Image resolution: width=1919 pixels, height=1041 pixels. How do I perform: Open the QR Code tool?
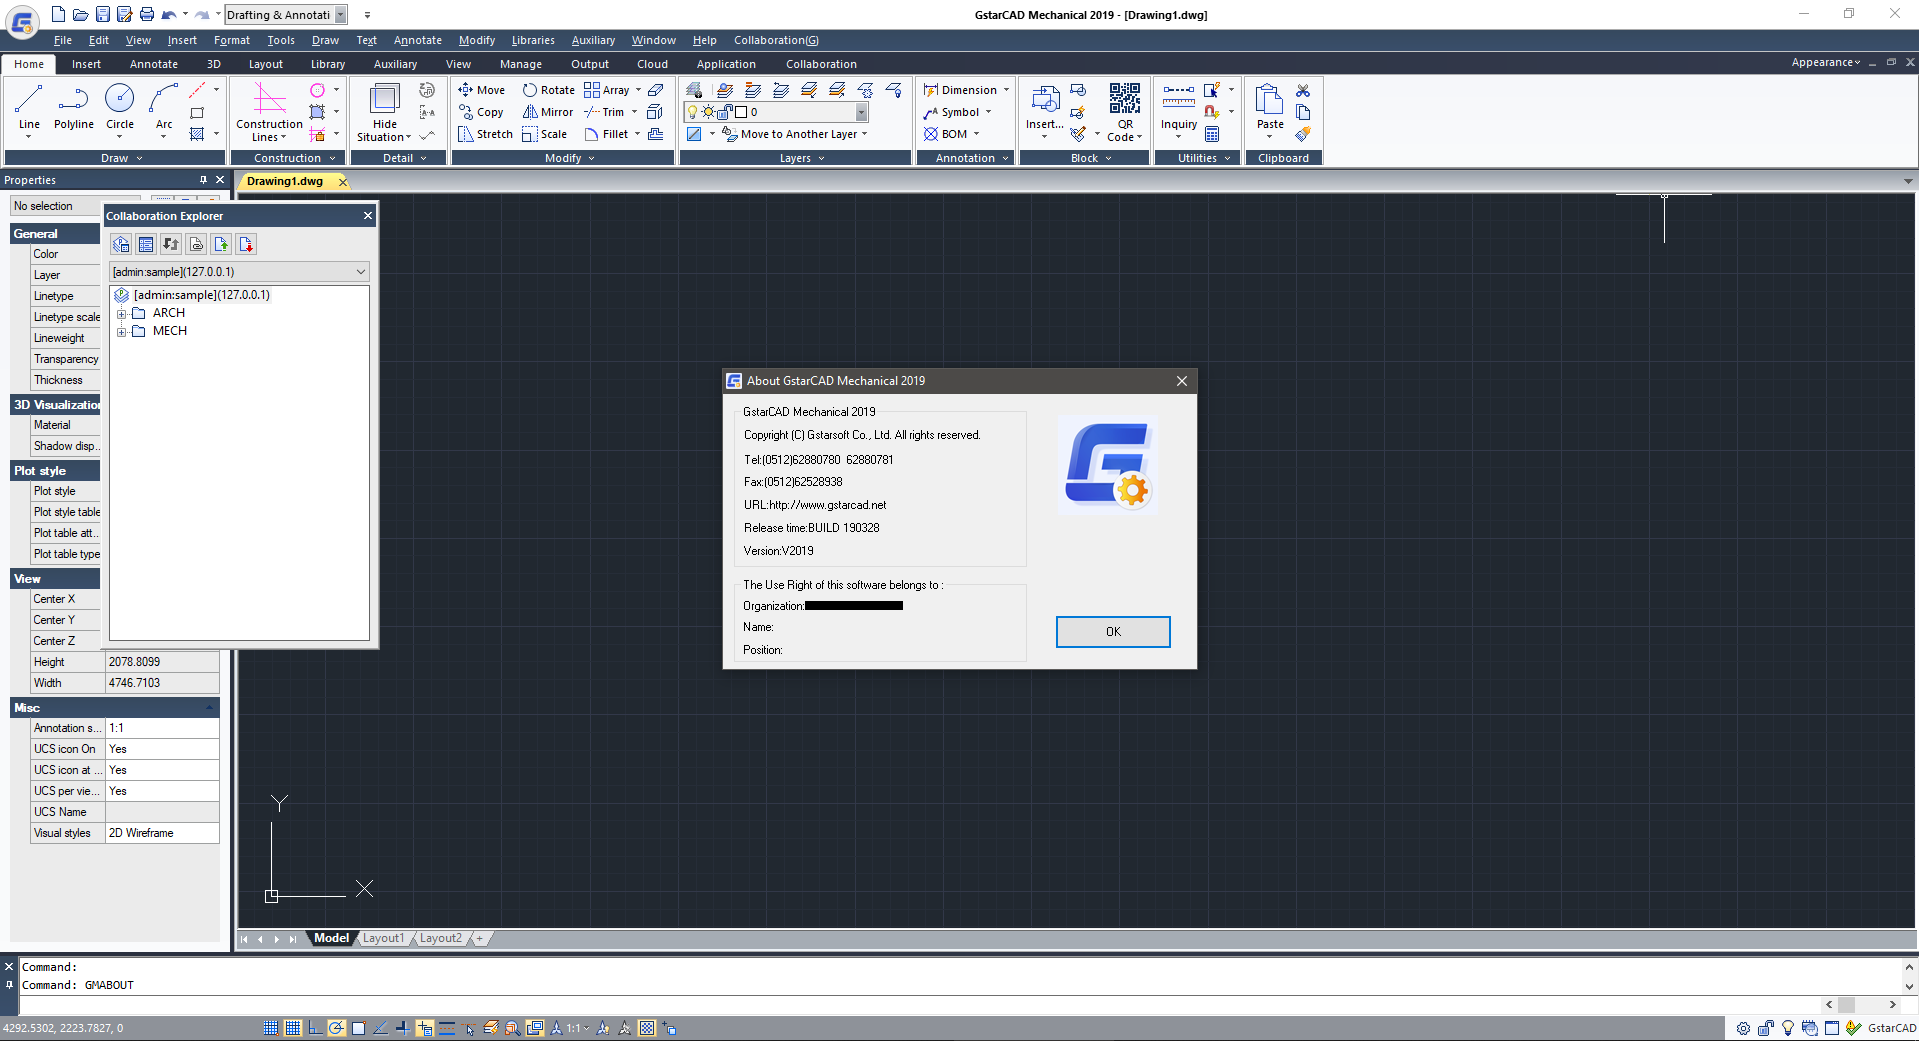1125,112
